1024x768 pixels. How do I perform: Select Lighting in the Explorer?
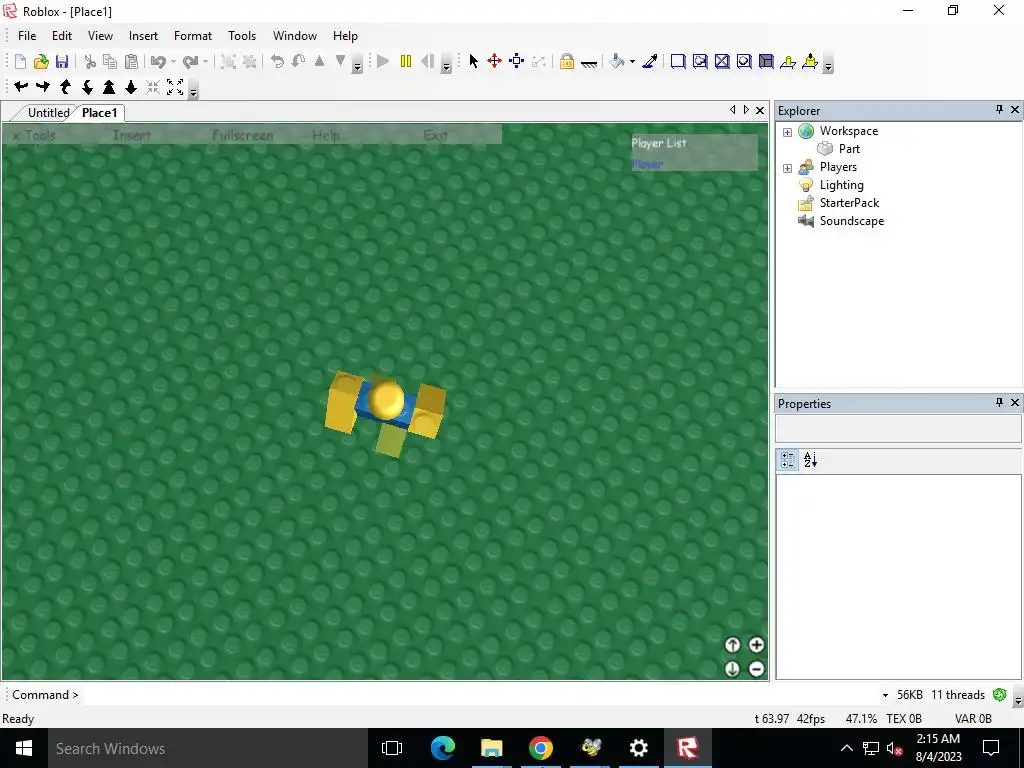pos(841,185)
